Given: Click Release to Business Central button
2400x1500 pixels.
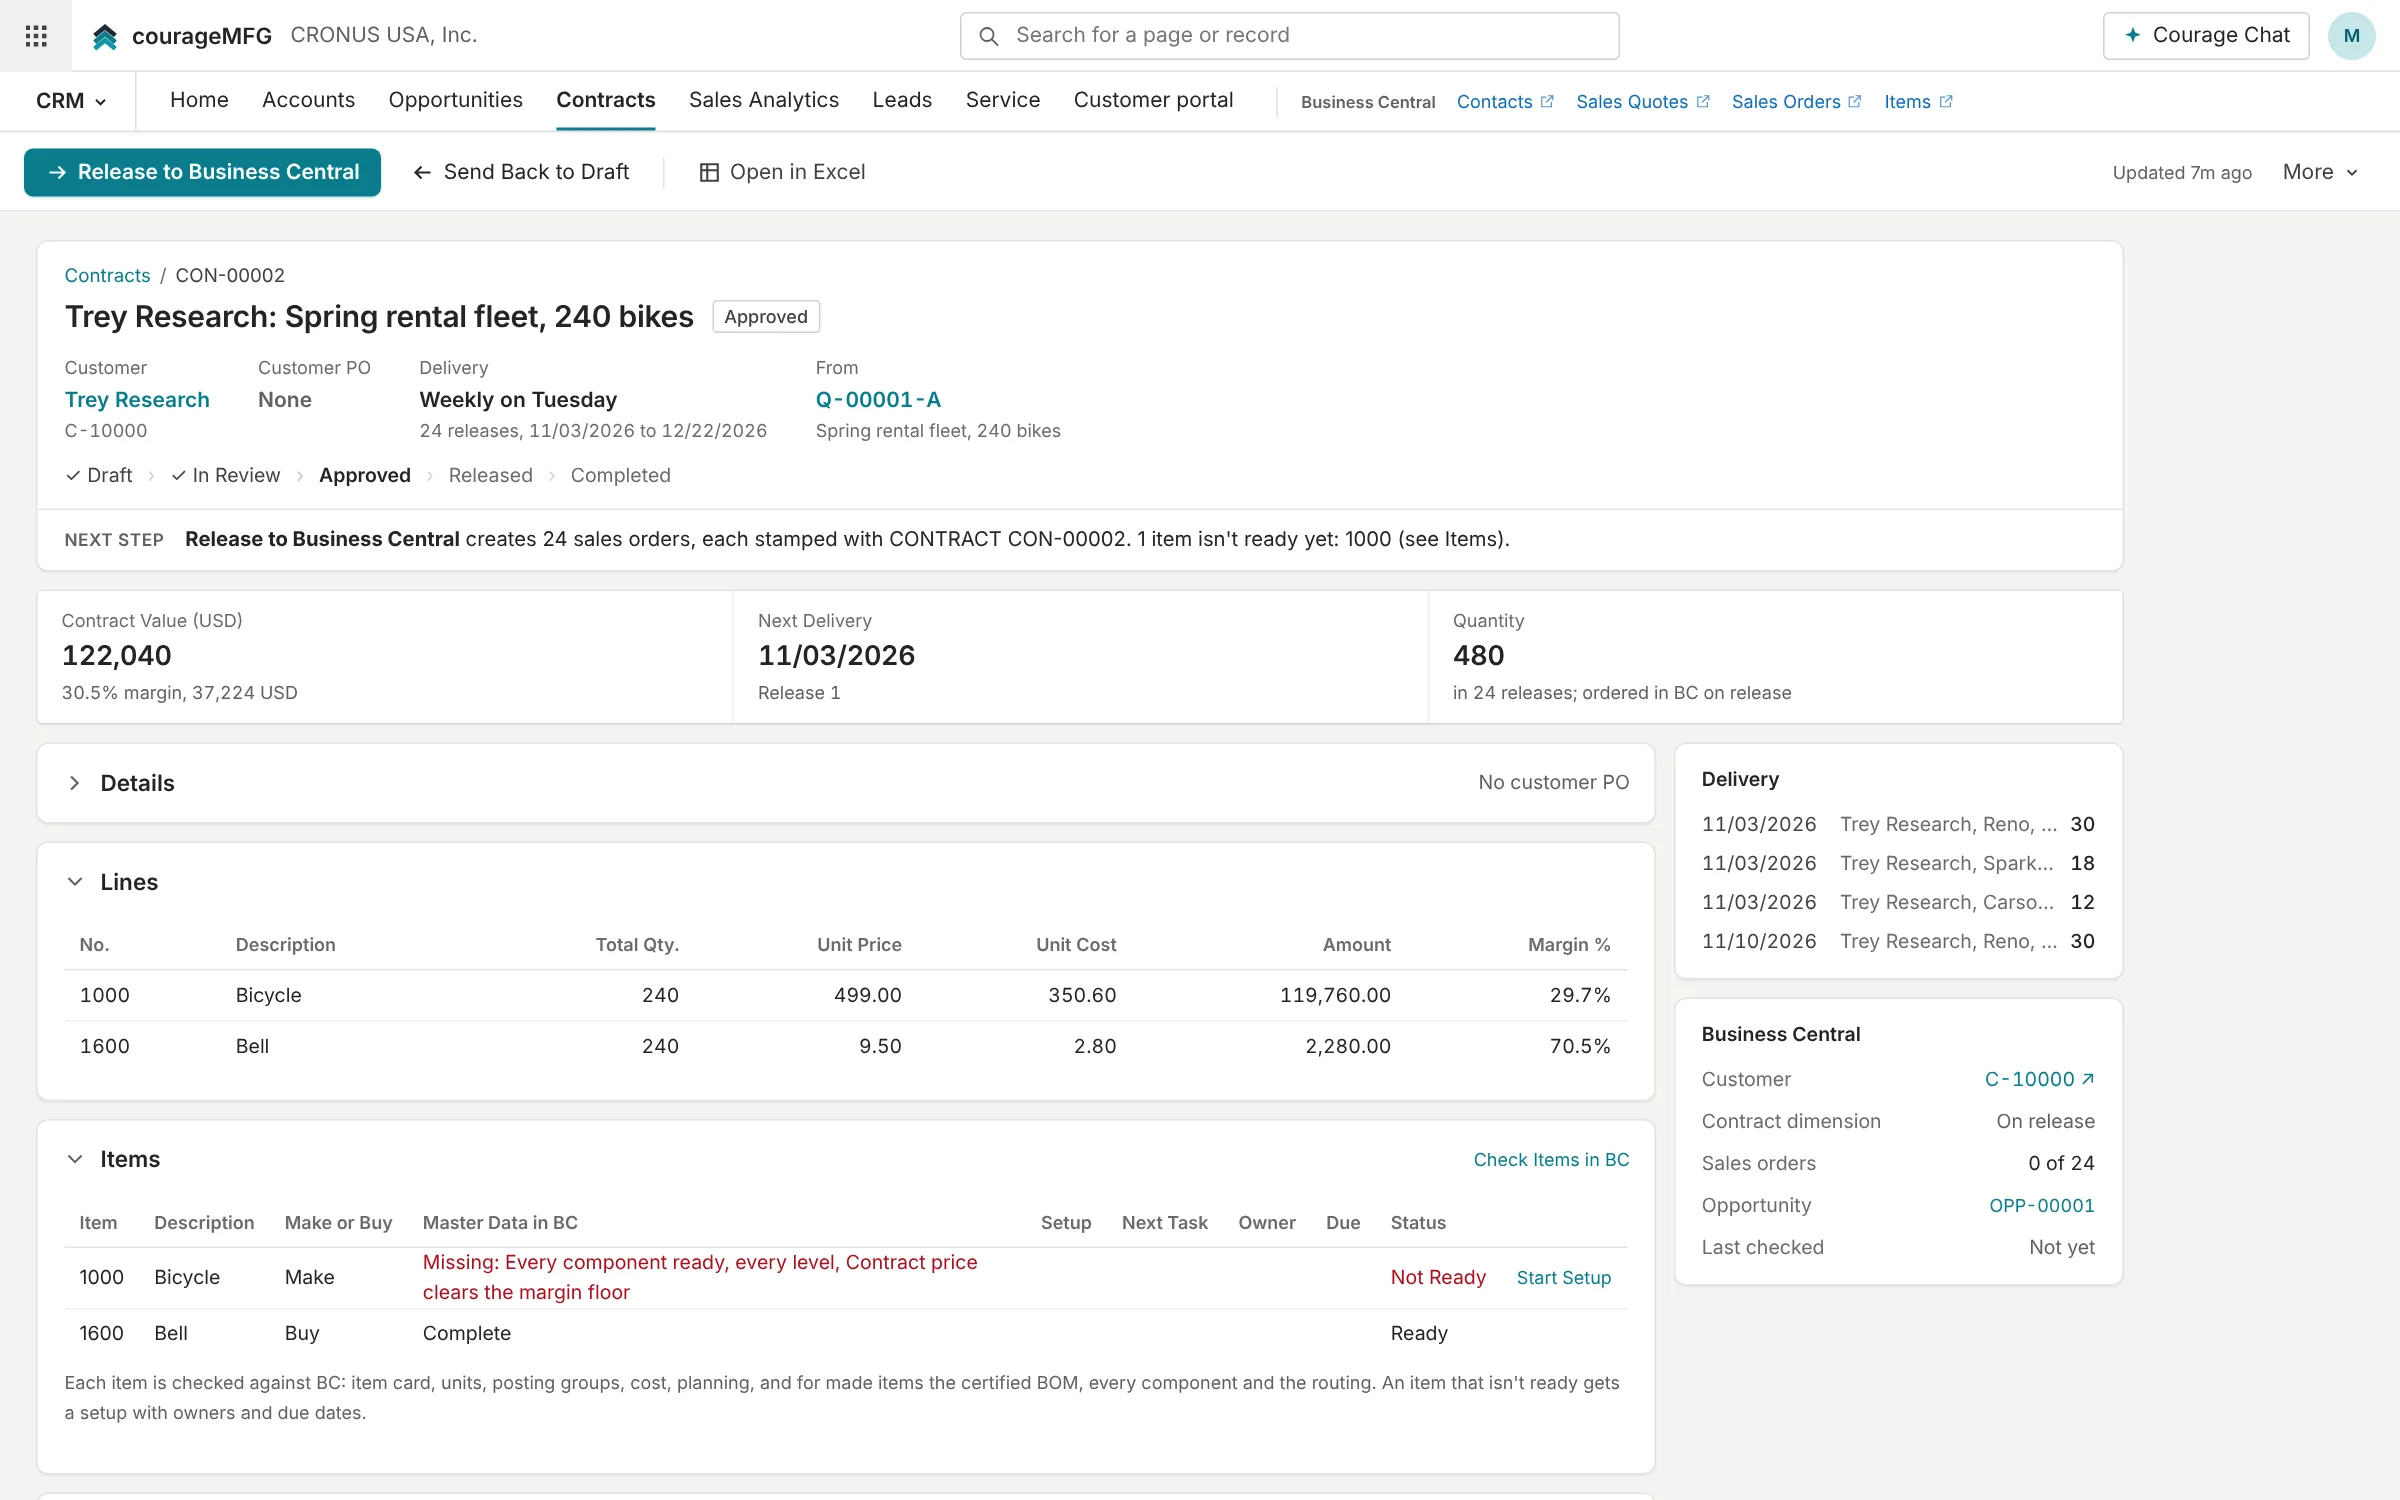Looking at the screenshot, I should click(x=202, y=172).
